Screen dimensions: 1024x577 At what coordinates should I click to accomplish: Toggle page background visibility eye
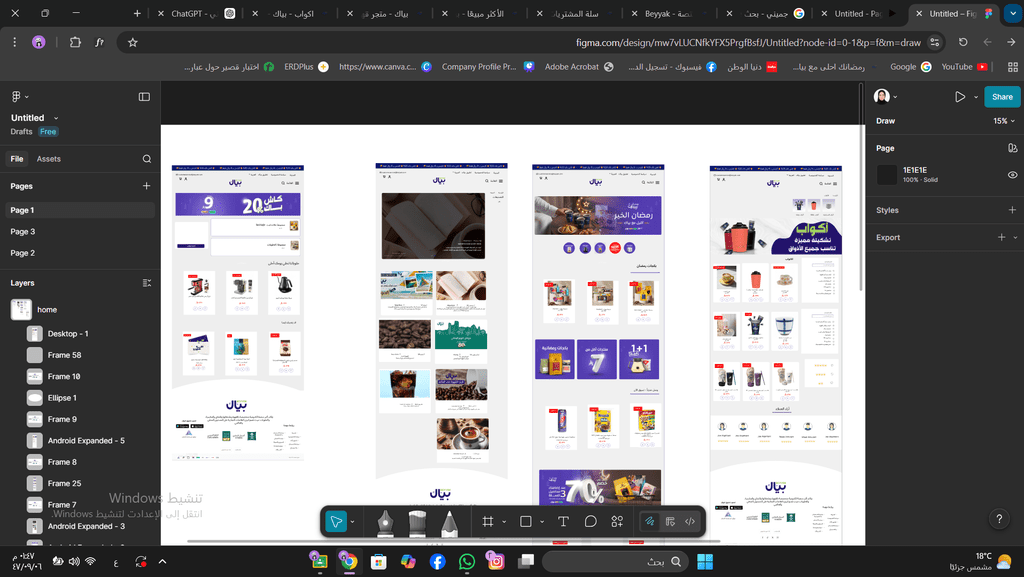(1012, 175)
